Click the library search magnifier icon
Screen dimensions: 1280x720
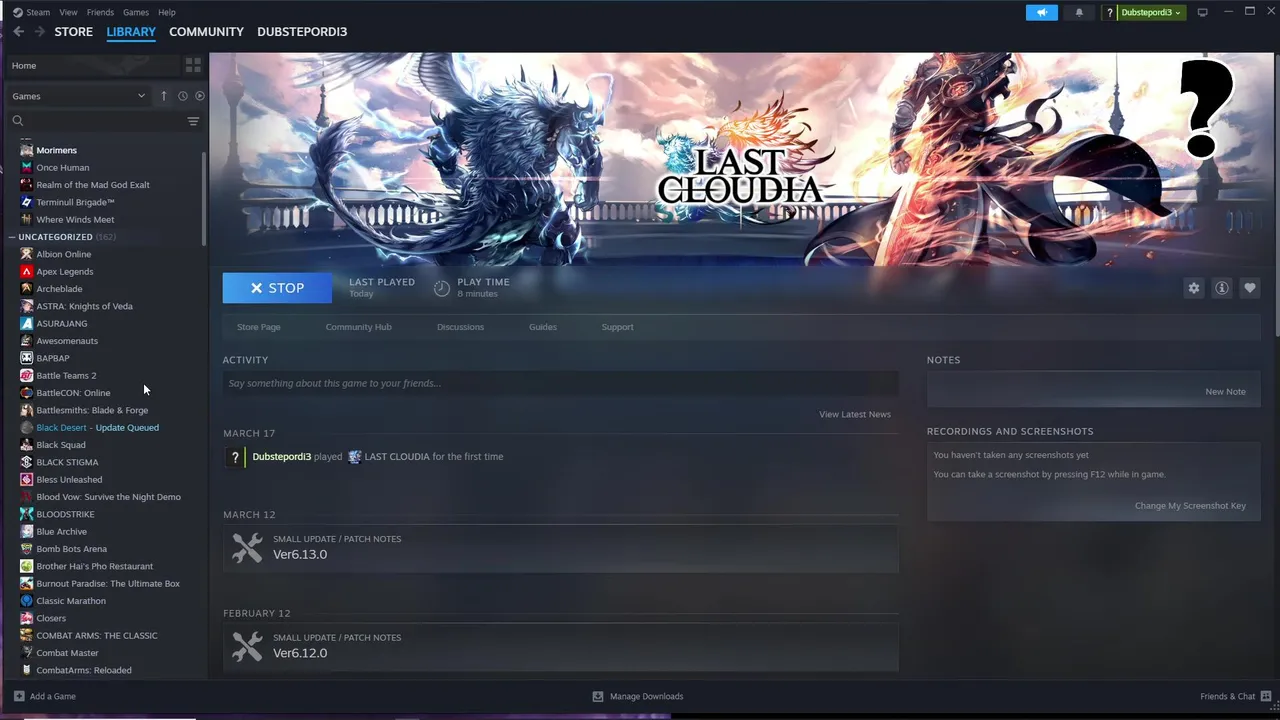pyautogui.click(x=17, y=121)
